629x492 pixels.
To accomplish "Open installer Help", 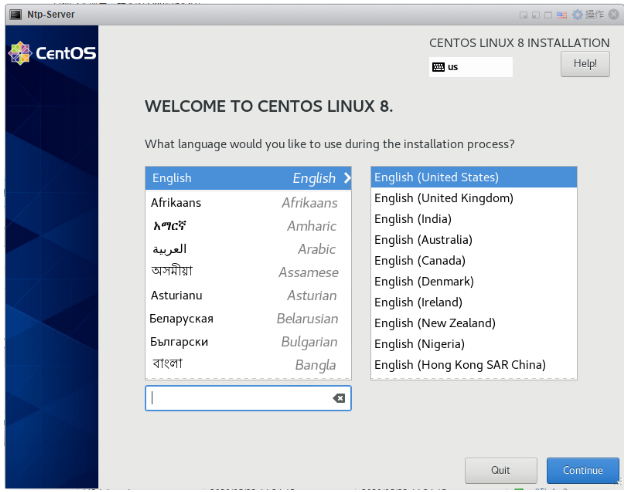I will tap(584, 63).
